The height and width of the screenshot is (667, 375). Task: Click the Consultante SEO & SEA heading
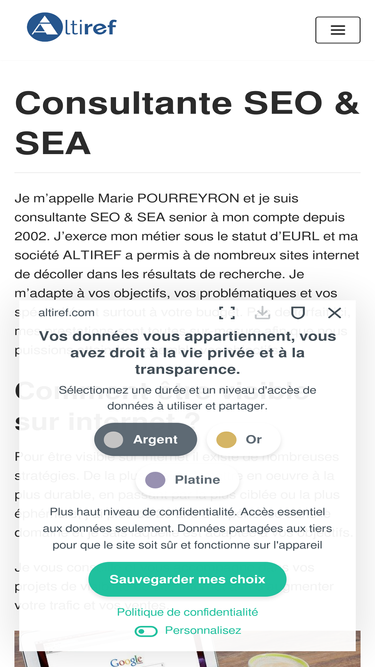(x=187, y=123)
